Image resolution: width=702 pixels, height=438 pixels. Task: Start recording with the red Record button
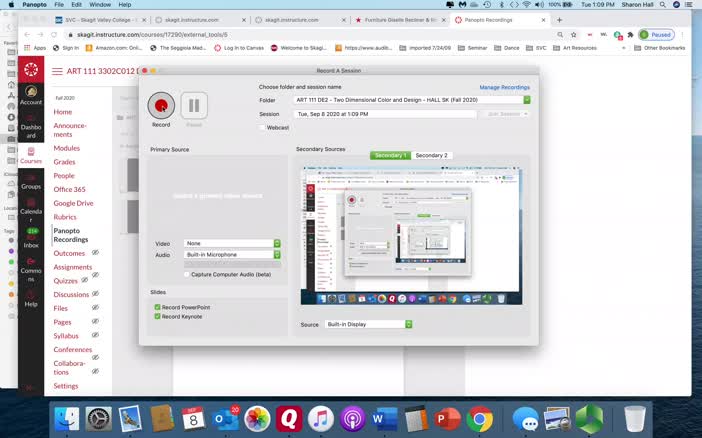[161, 105]
